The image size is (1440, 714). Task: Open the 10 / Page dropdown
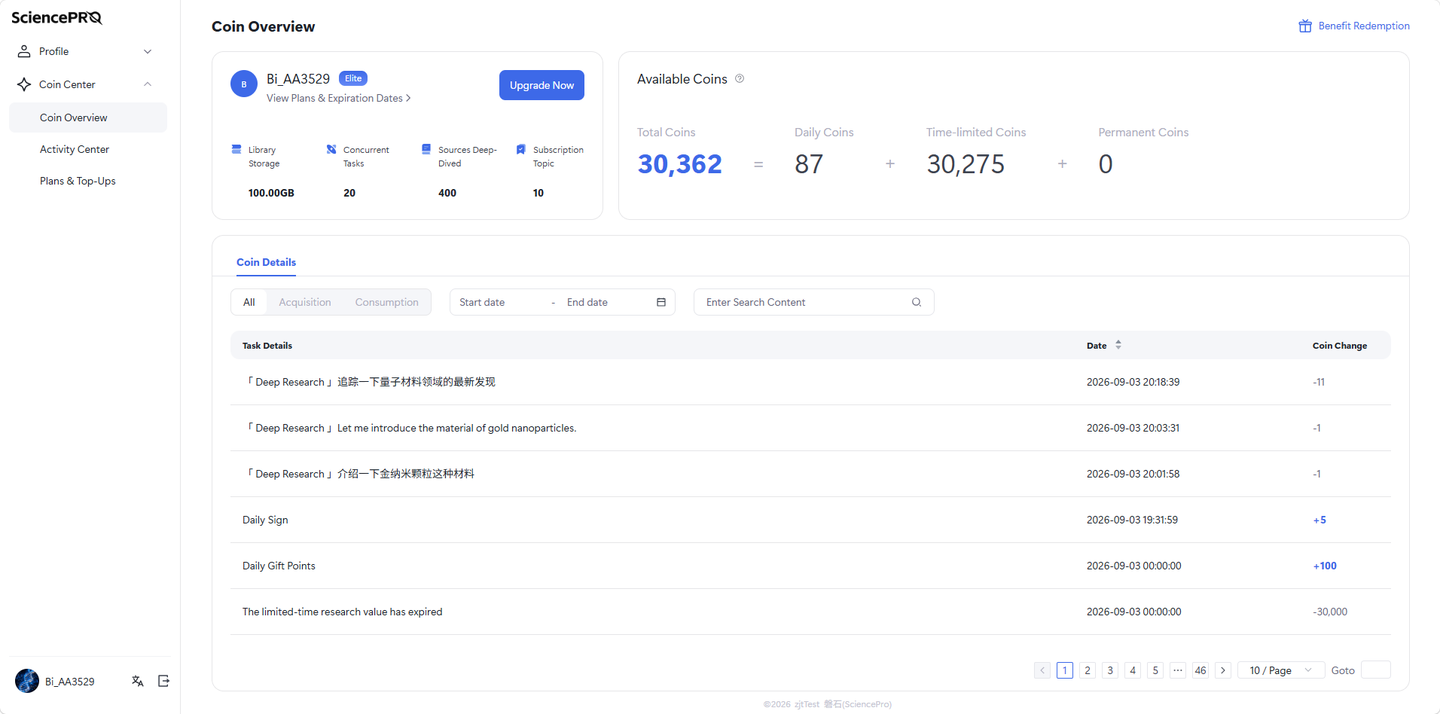[x=1281, y=670]
